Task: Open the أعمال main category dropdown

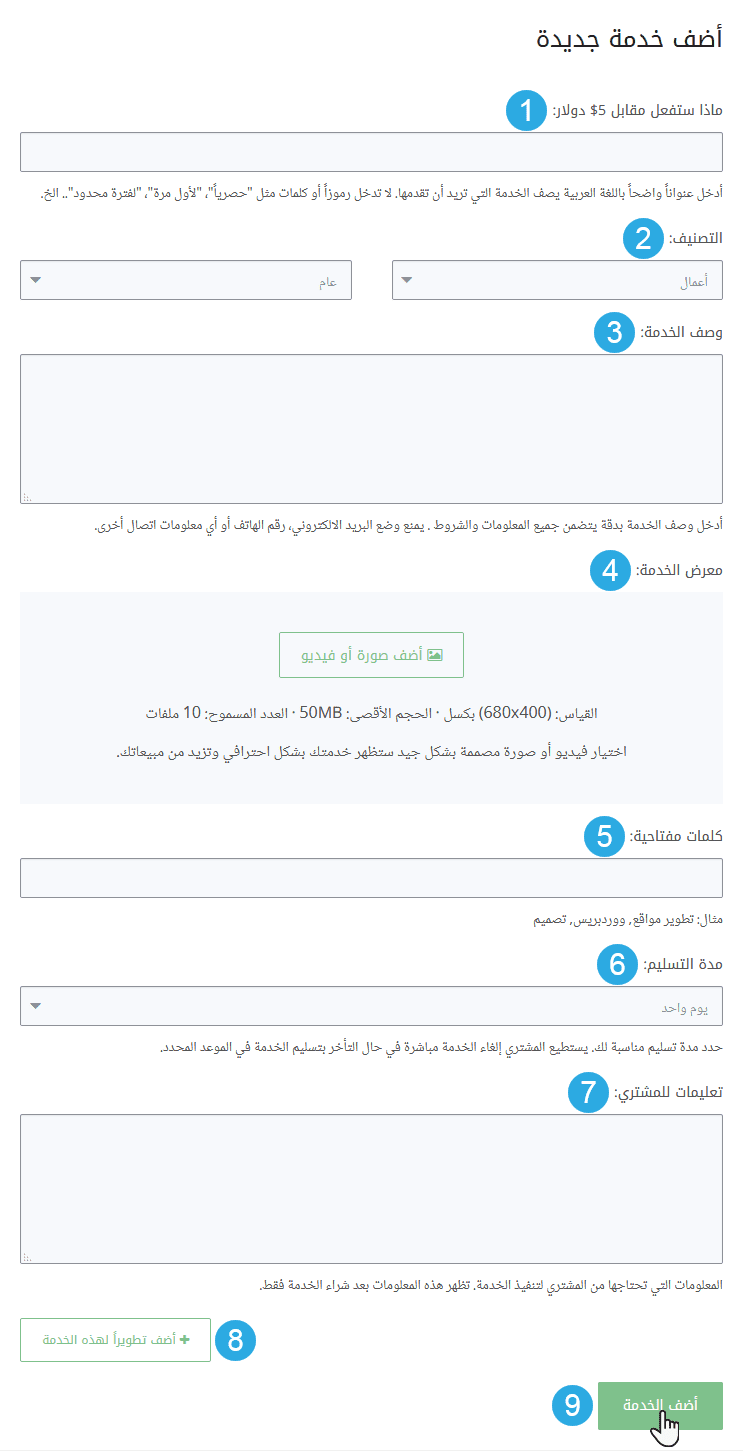Action: pos(557,281)
